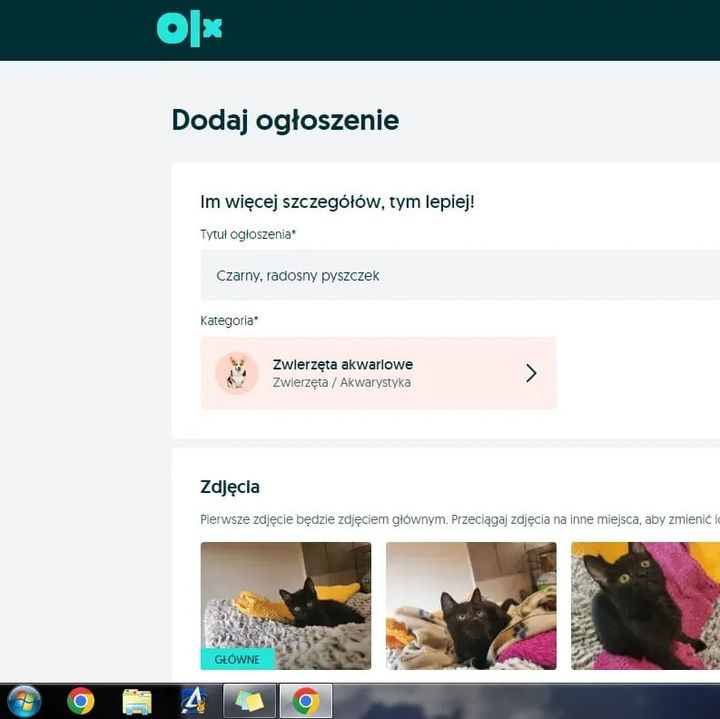This screenshot has width=720, height=719.
Task: Expand the category chevron arrow
Action: pos(531,373)
